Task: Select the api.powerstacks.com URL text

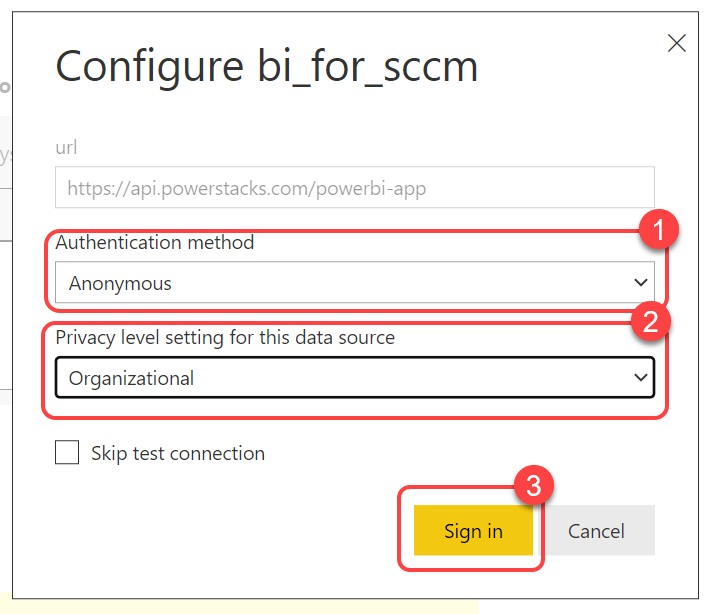Action: 247,188
